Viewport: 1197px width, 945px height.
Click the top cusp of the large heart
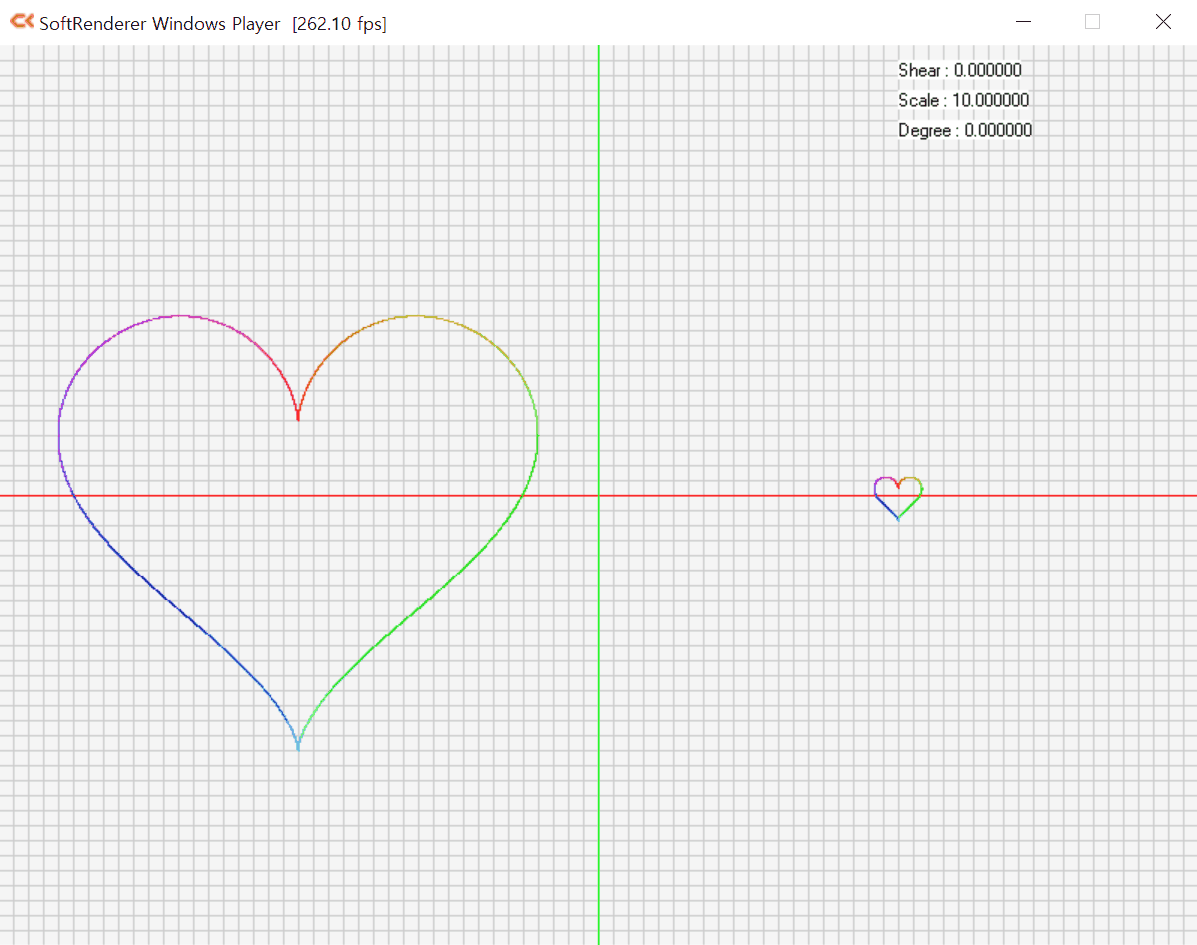click(x=298, y=417)
